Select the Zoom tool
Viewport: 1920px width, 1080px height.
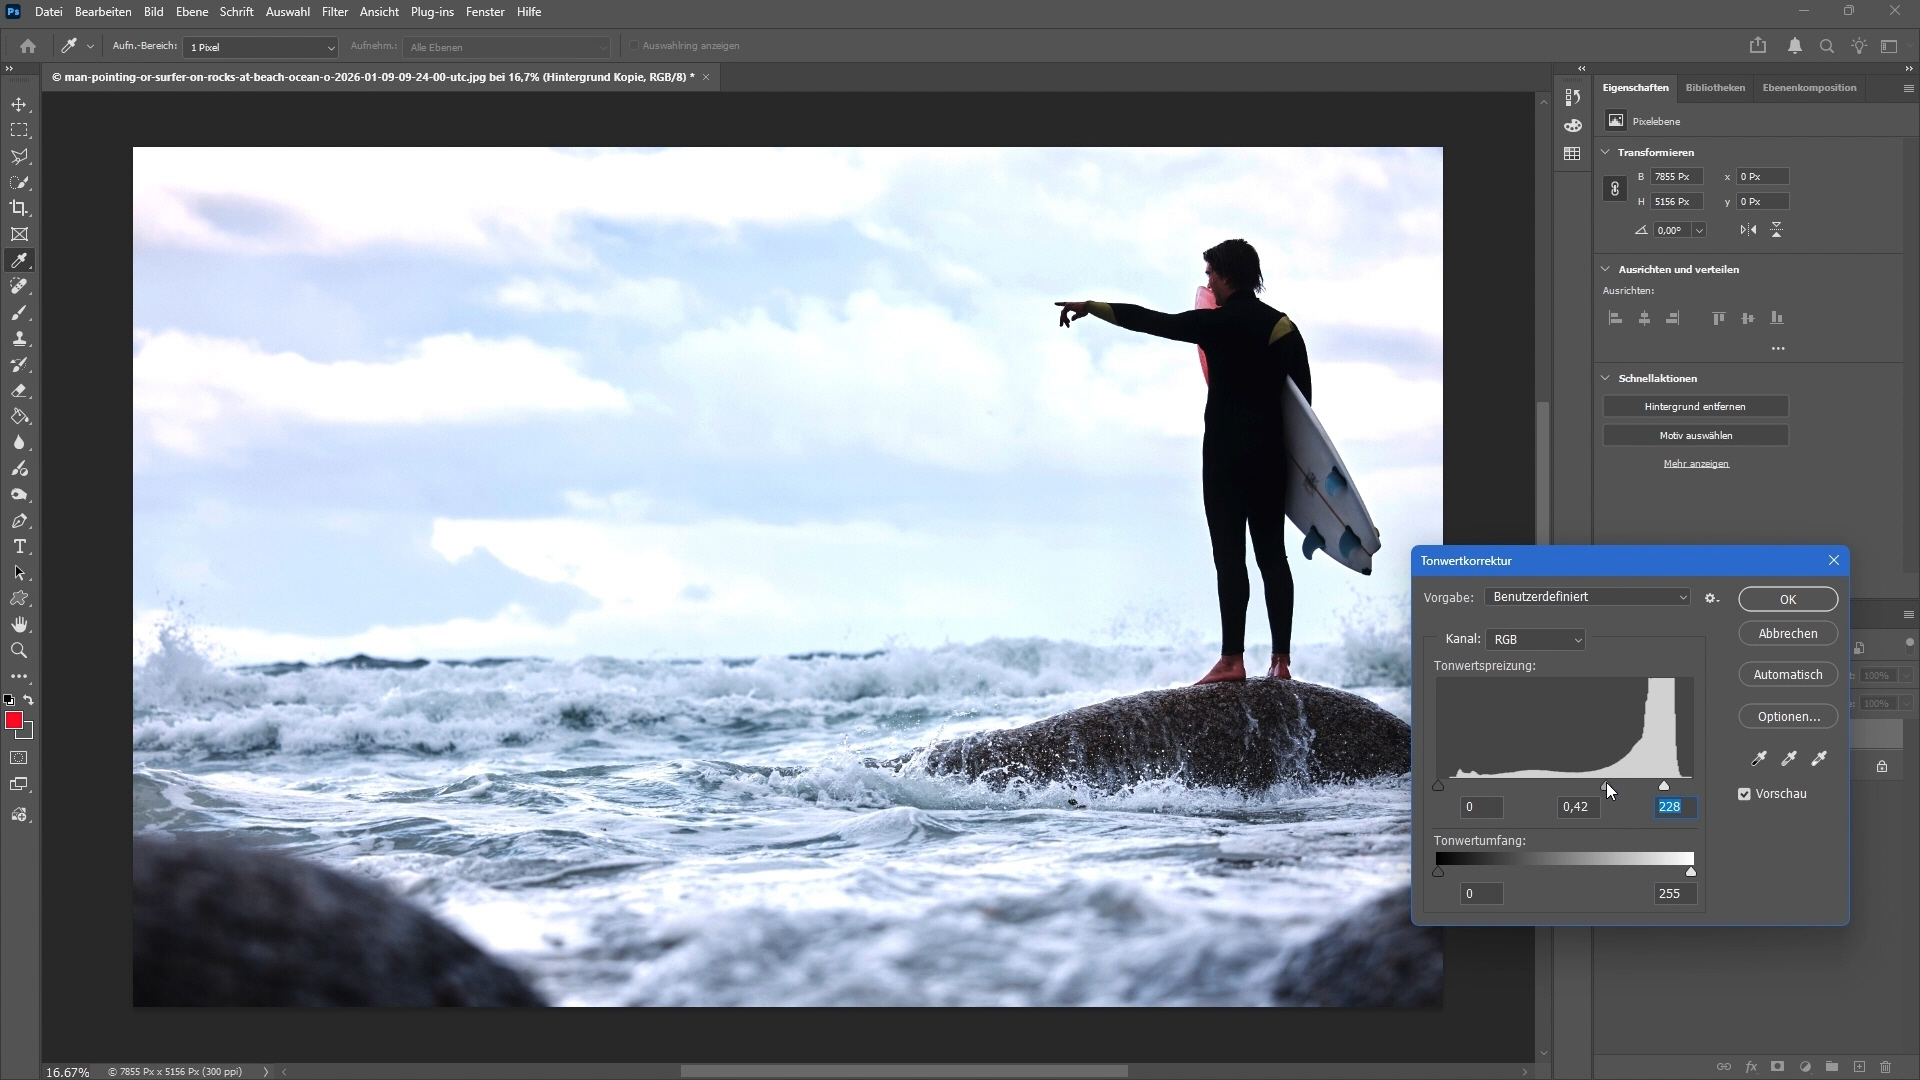(x=19, y=651)
